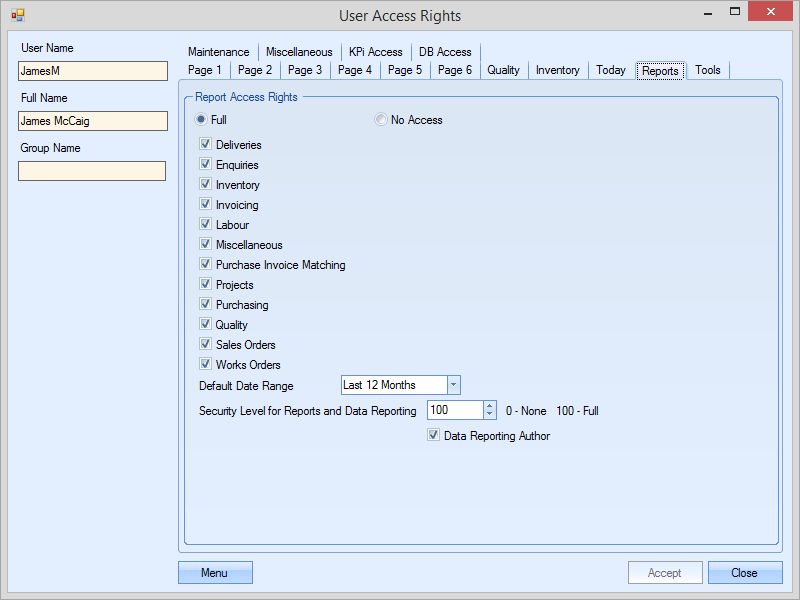Focus the Group Name text box

92,171
